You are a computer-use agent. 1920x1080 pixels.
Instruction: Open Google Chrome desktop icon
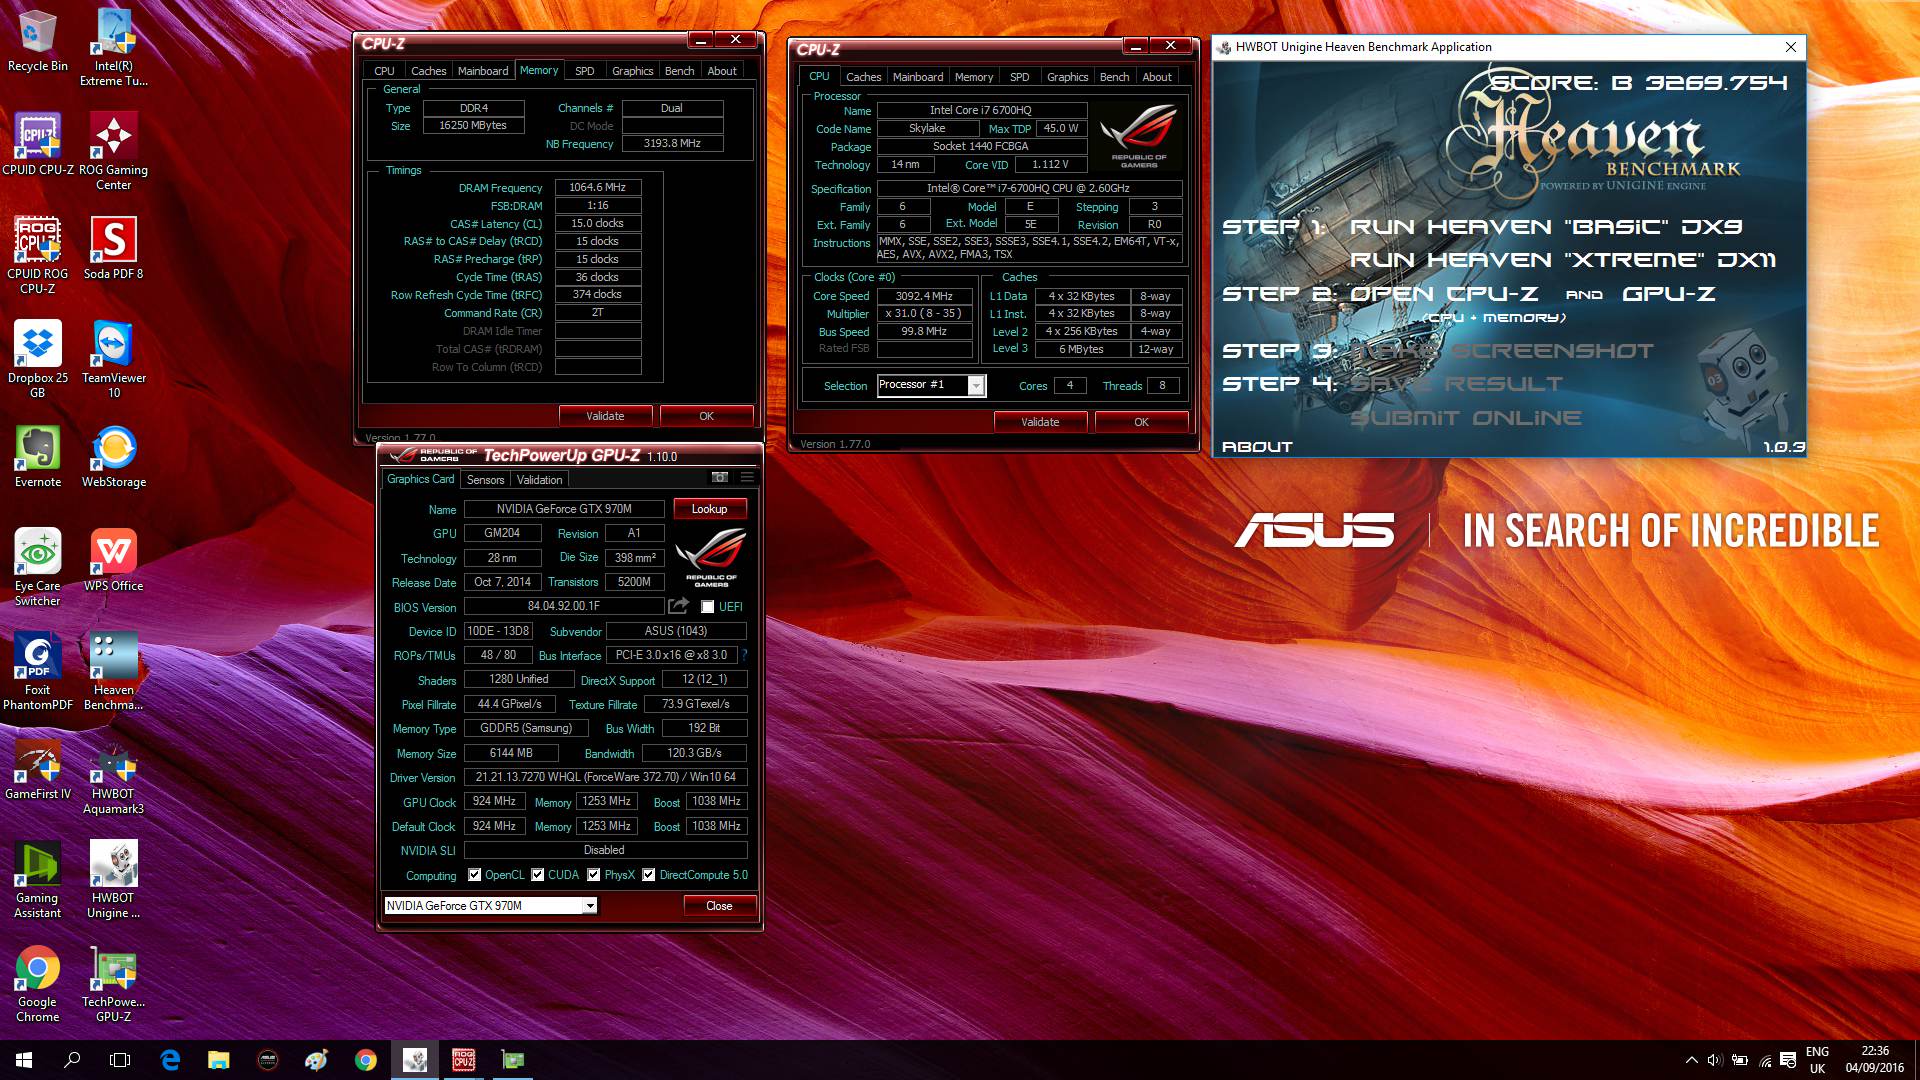pos(38,984)
